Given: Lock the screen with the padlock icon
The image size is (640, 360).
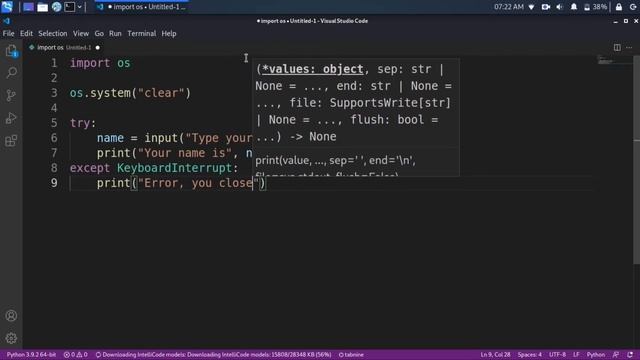Looking at the screenshot, I should (x=619, y=7).
